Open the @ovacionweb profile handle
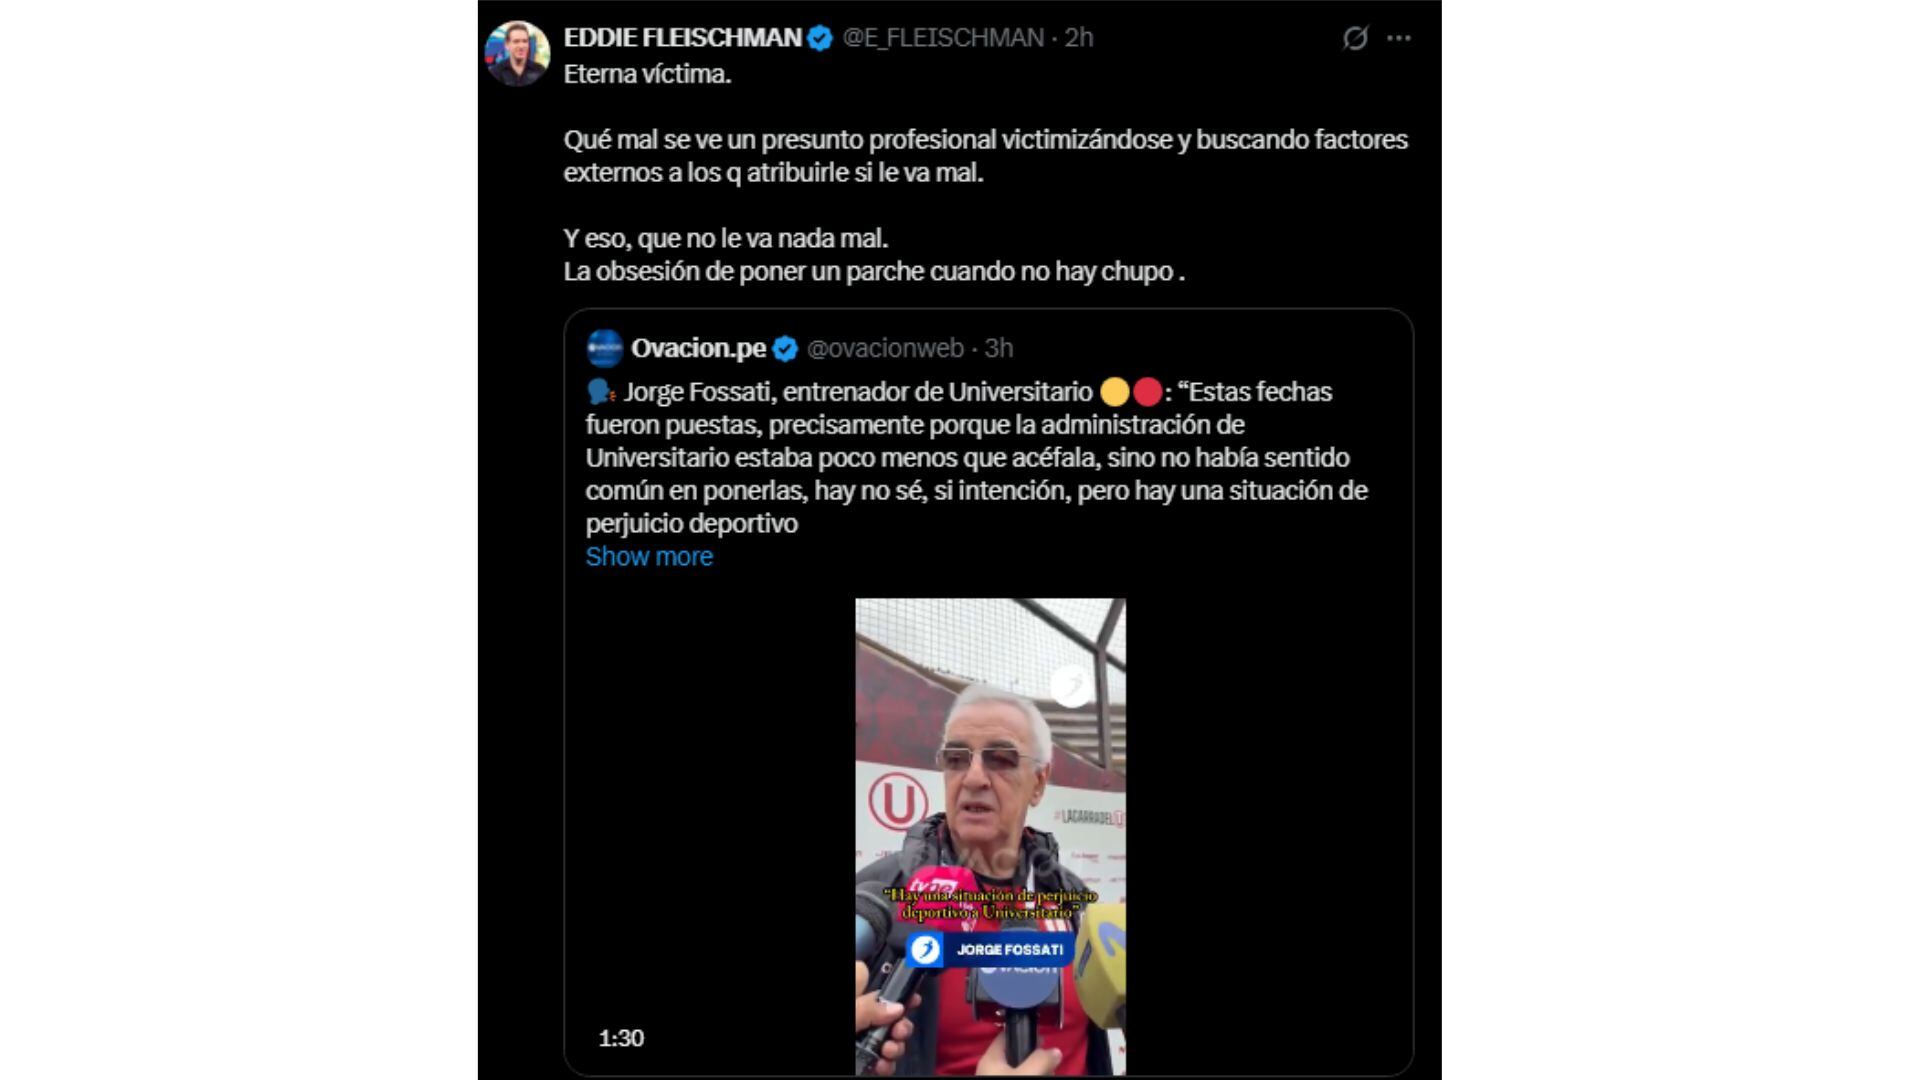Image resolution: width=1920 pixels, height=1080 pixels. 884,348
